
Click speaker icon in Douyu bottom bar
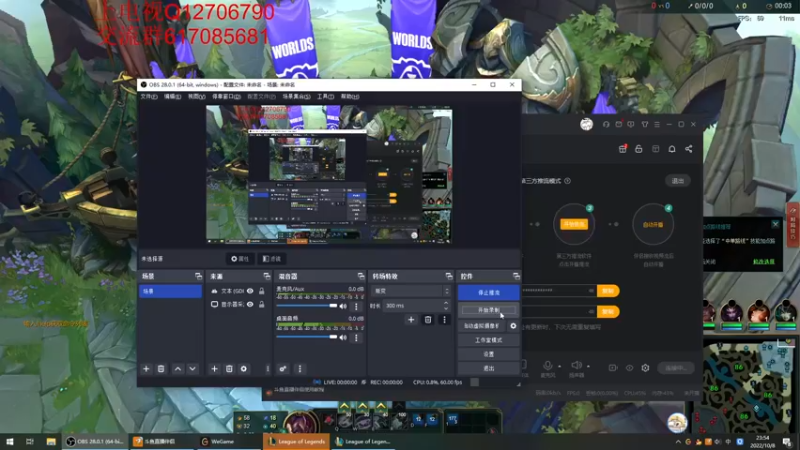(x=576, y=365)
